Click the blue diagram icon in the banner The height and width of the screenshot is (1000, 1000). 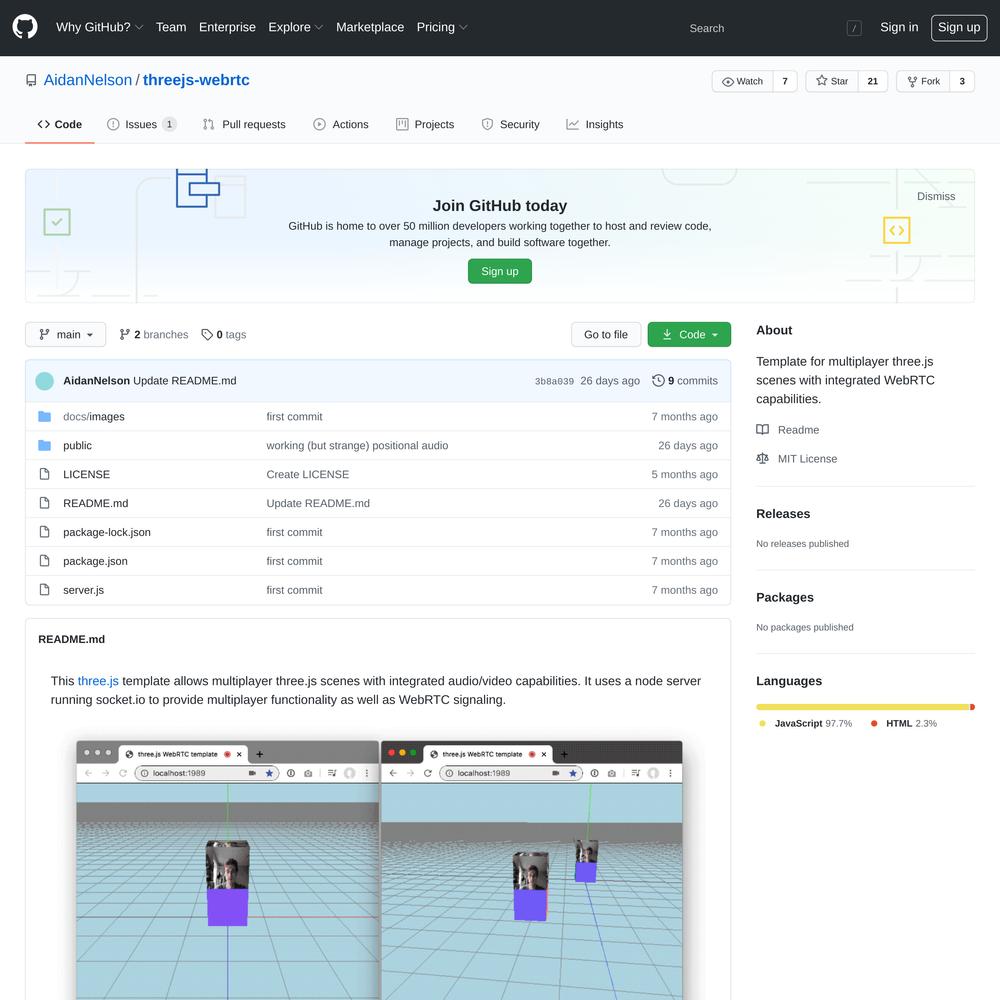point(198,188)
